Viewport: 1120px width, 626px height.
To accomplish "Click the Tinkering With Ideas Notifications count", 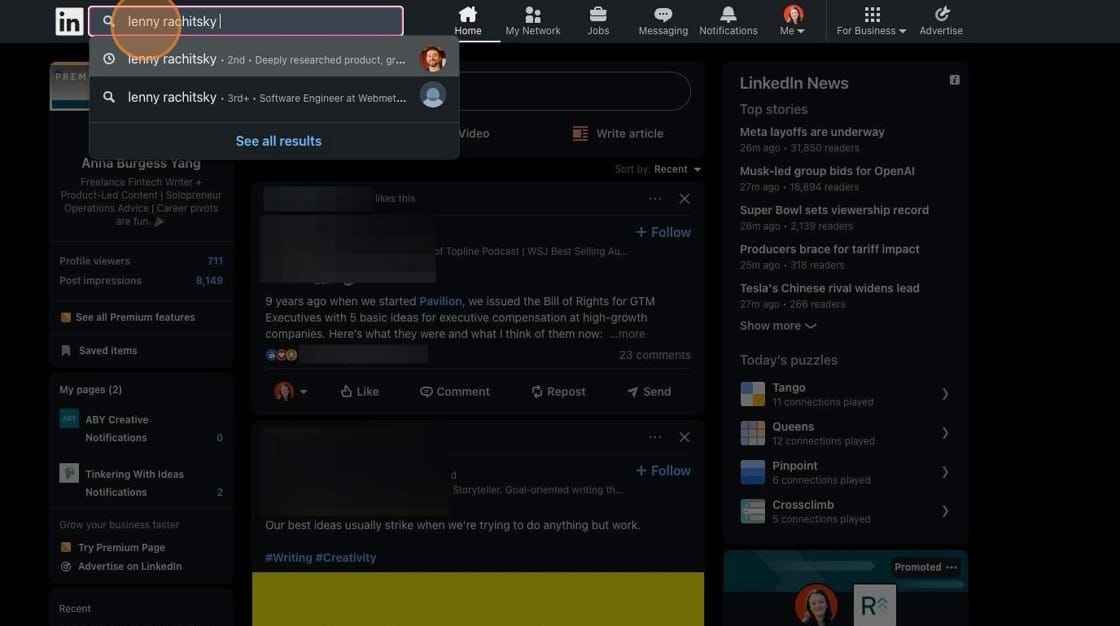I will [219, 492].
